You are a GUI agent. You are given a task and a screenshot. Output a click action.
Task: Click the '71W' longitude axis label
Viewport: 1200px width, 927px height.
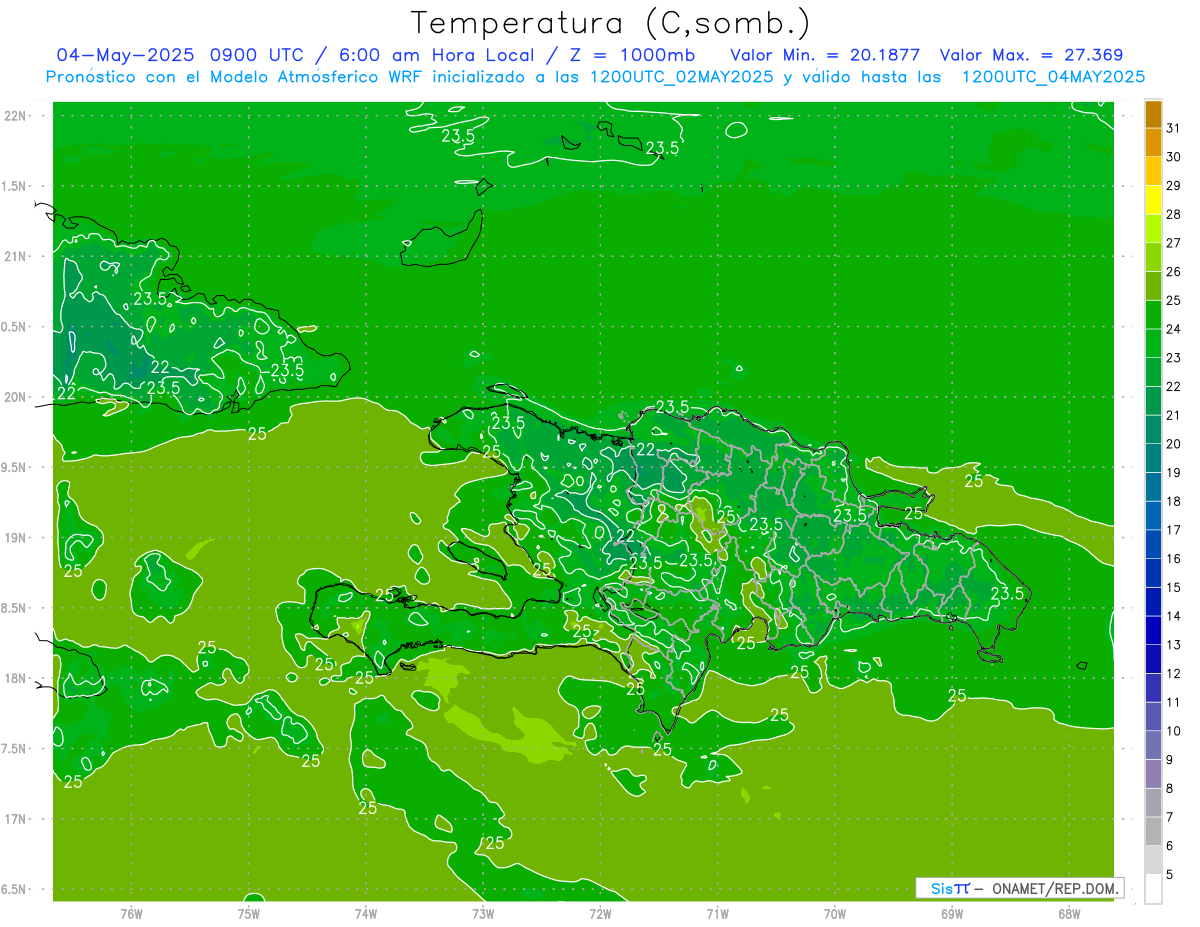(x=717, y=914)
